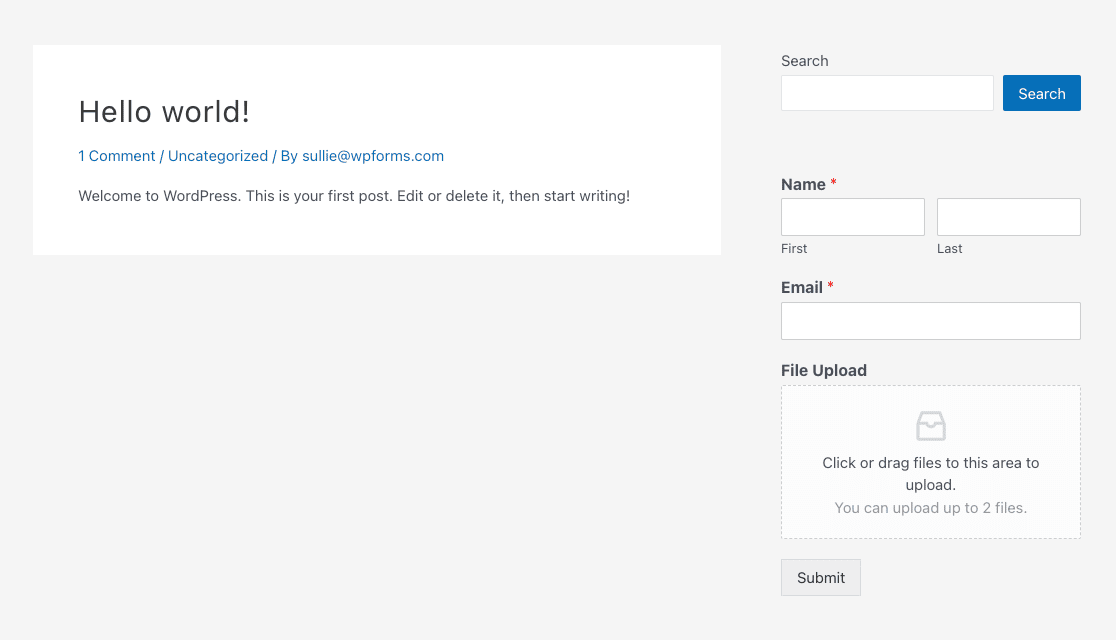Click into the Last name field
Image resolution: width=1116 pixels, height=640 pixels.
(x=1008, y=217)
